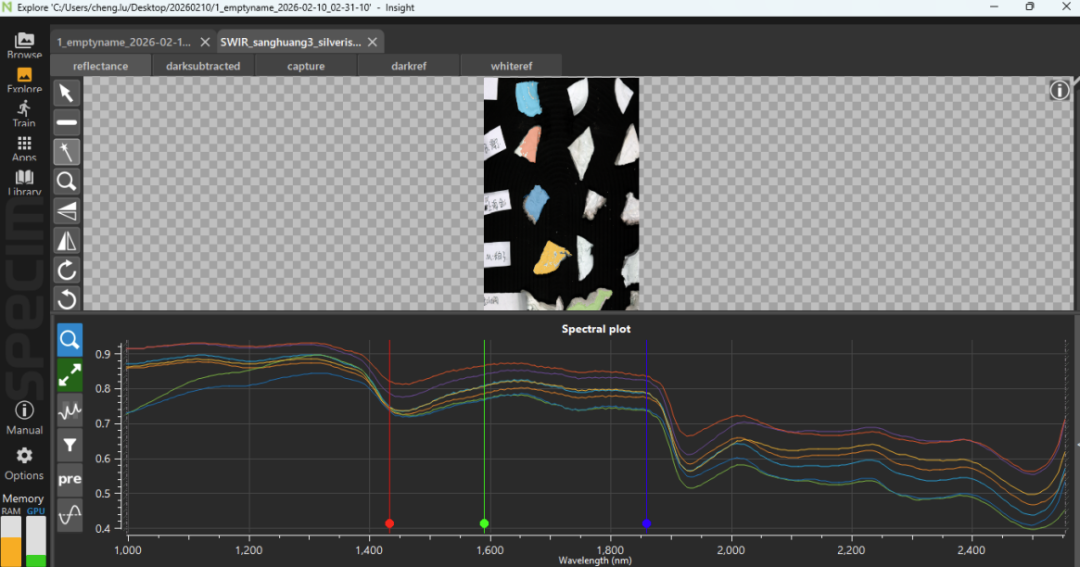Open the spectral filter funnel icon
The height and width of the screenshot is (567, 1080).
[x=70, y=445]
